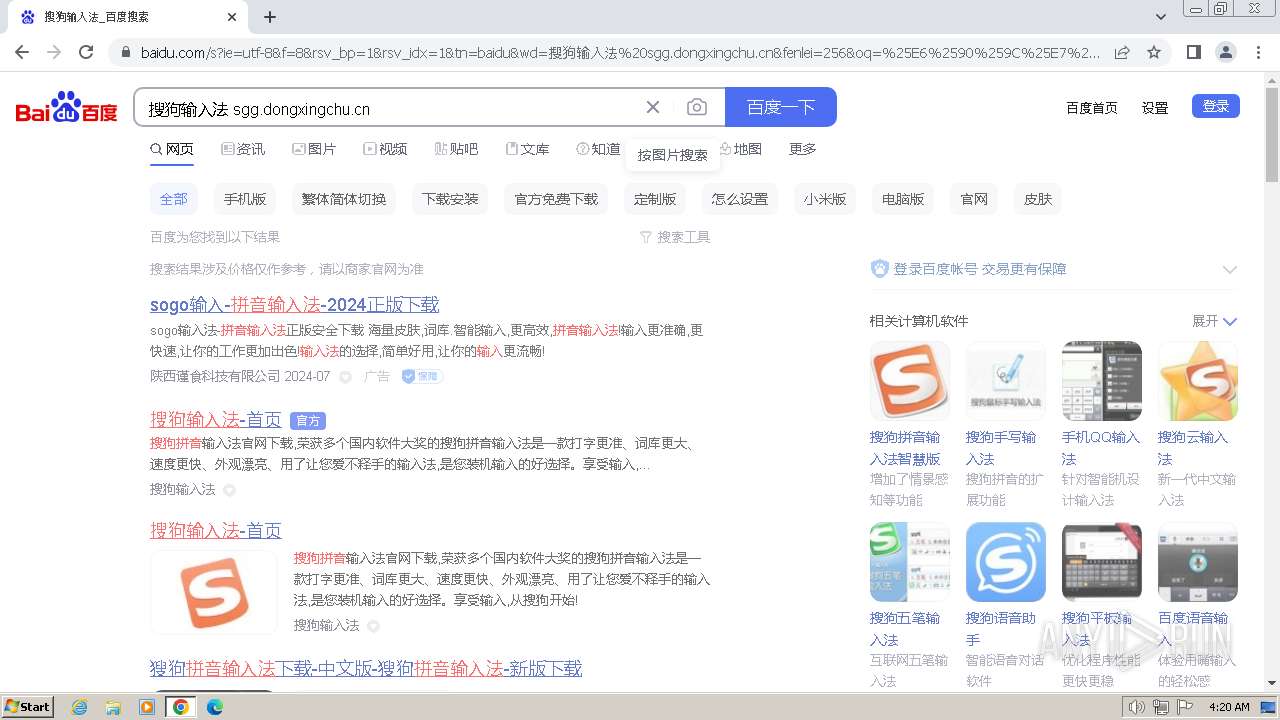This screenshot has width=1280, height=720.
Task: Select the 皮肤 filter chip
Action: click(1038, 199)
